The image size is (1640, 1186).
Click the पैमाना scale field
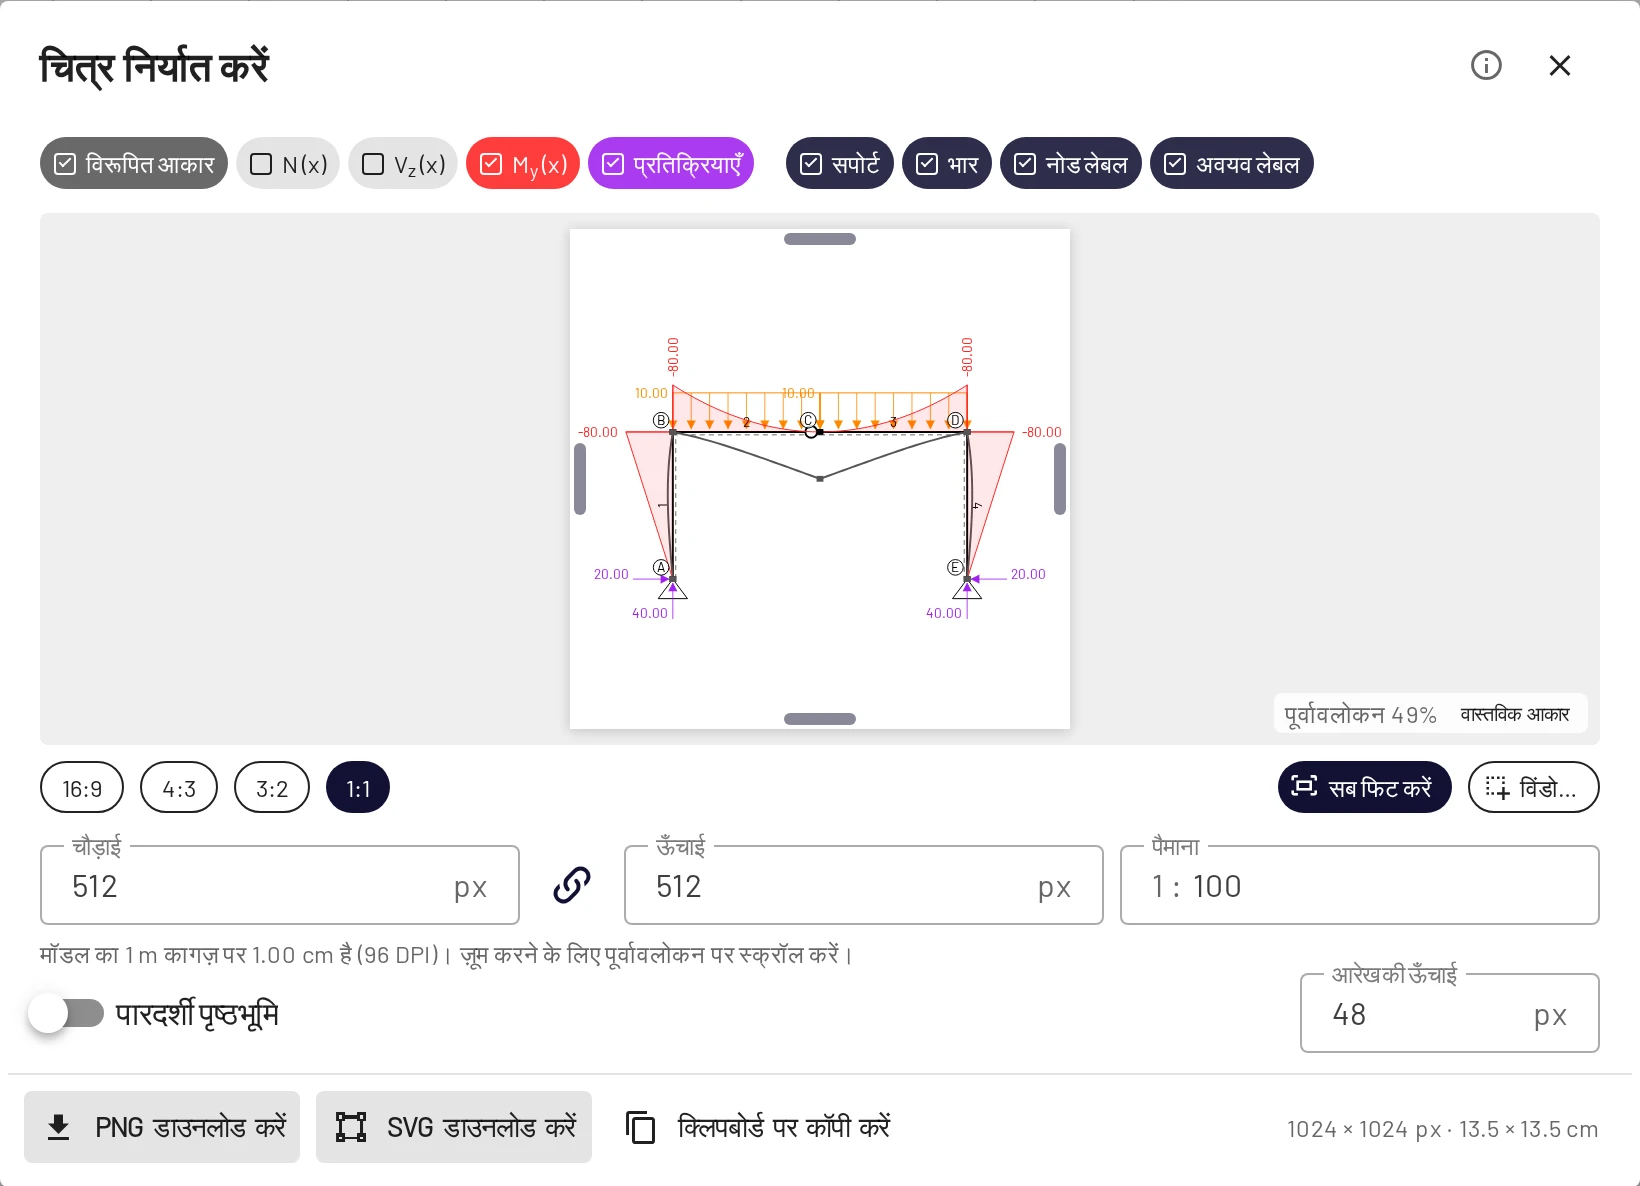1360,886
